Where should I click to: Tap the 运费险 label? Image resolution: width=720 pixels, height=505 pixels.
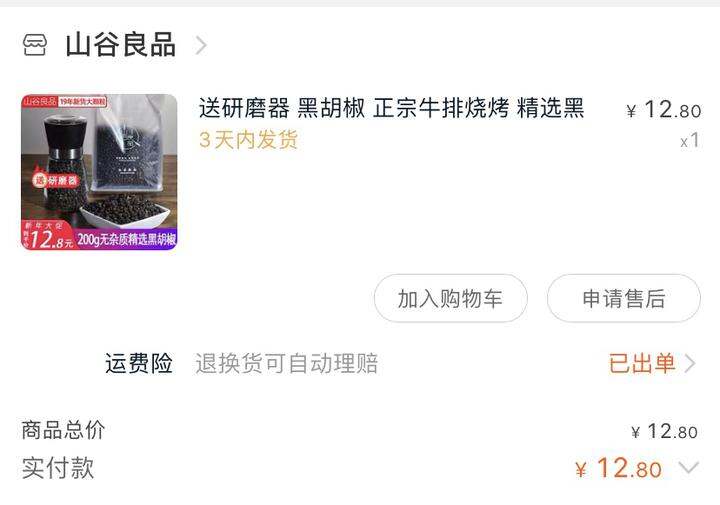pos(139,363)
